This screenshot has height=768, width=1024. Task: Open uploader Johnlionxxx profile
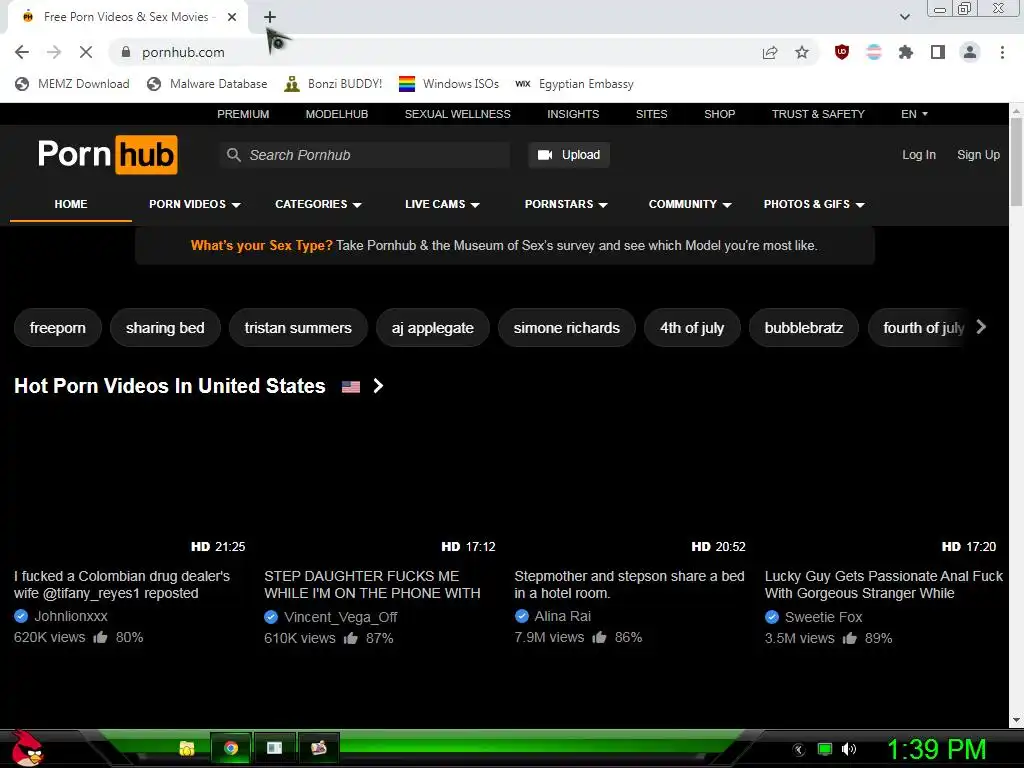pyautogui.click(x=71, y=616)
